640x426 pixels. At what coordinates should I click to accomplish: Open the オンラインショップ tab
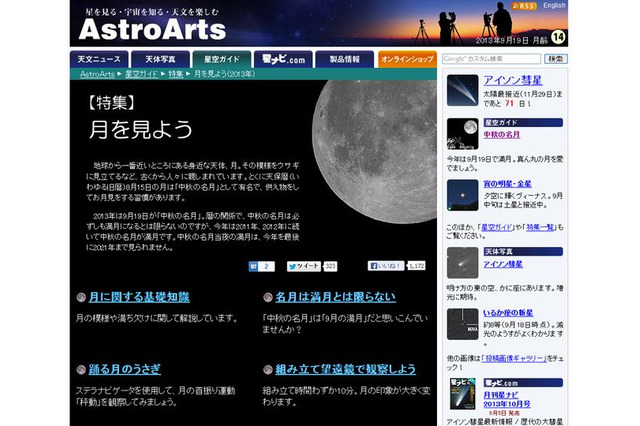[407, 59]
